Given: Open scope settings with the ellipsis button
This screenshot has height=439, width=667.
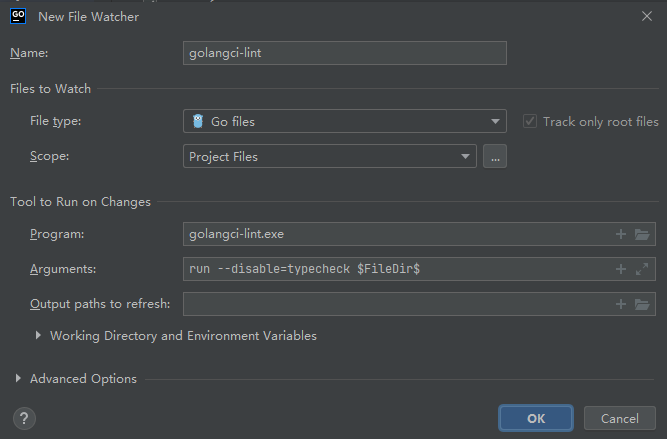Looking at the screenshot, I should (495, 156).
